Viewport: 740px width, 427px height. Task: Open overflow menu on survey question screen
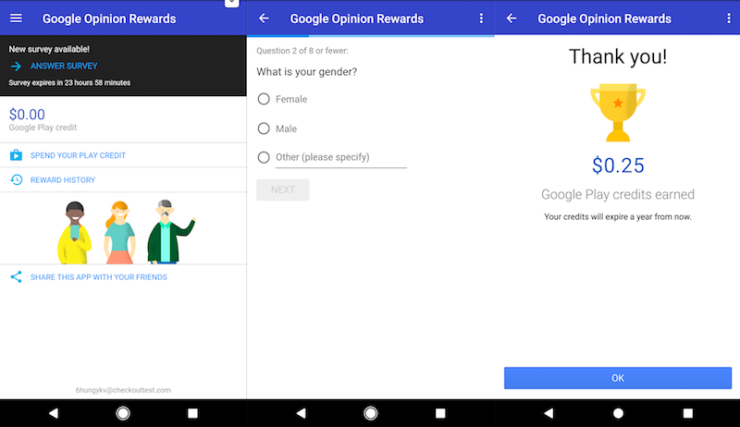pyautogui.click(x=481, y=18)
